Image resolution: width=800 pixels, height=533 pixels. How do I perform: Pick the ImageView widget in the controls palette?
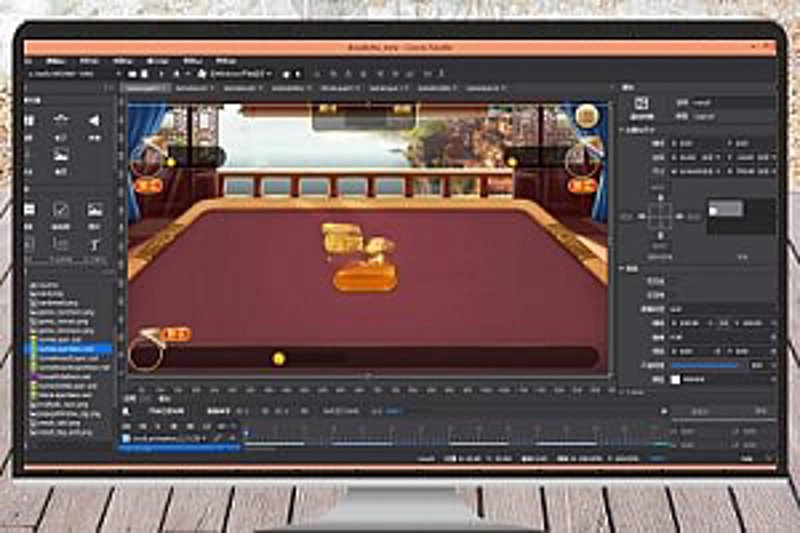click(94, 210)
